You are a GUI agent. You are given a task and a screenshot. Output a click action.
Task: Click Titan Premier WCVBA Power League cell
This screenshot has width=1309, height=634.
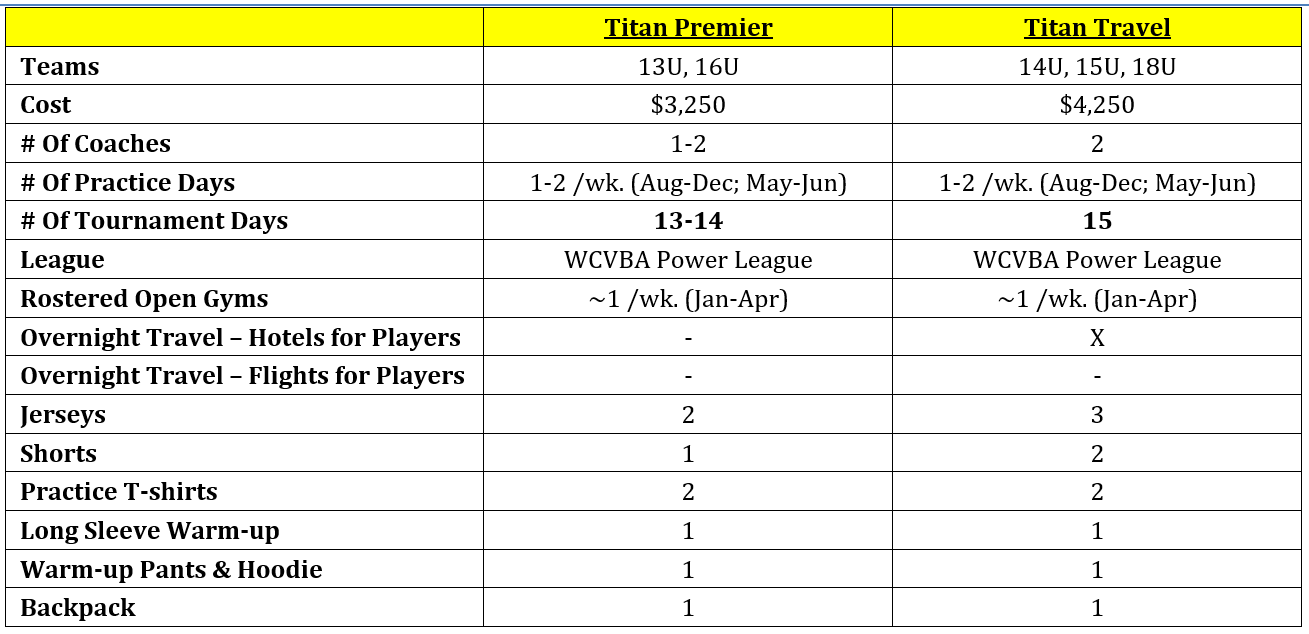coord(688,260)
